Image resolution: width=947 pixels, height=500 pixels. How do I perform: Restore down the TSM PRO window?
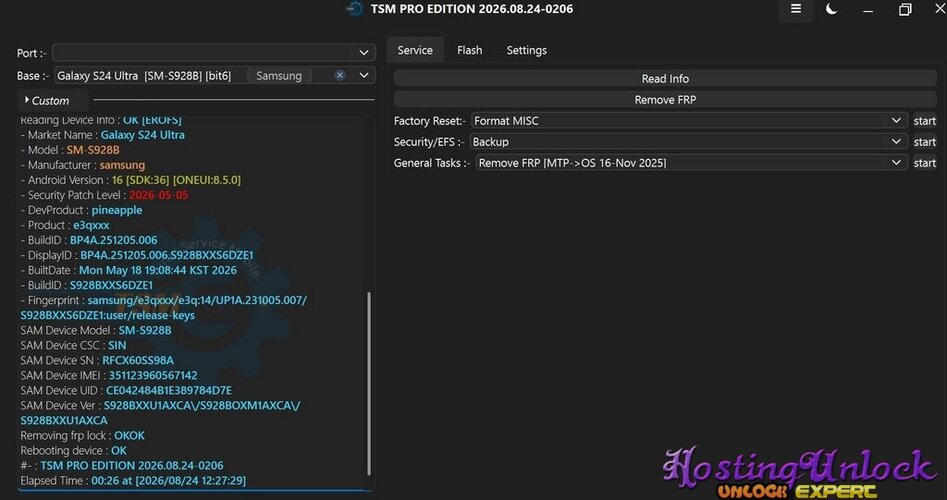[x=905, y=10]
